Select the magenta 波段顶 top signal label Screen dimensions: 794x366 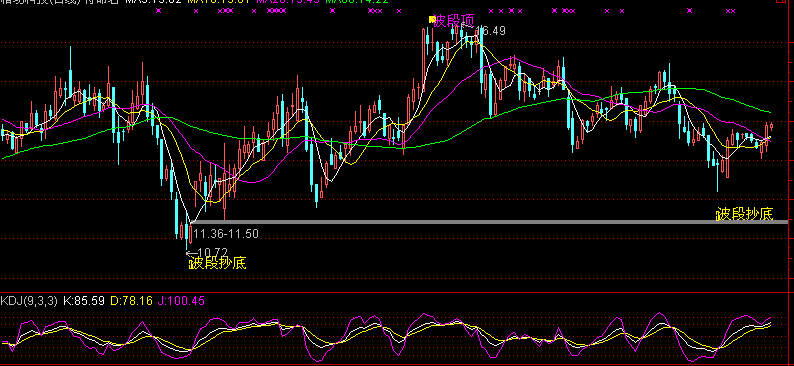tap(454, 21)
